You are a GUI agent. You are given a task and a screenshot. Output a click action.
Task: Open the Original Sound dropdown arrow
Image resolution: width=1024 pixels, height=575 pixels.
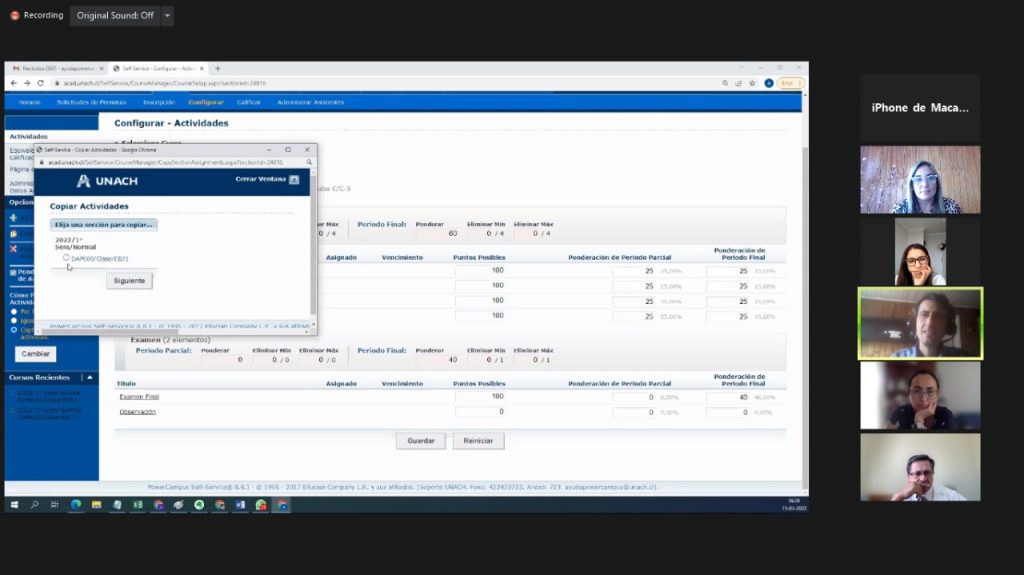click(167, 16)
